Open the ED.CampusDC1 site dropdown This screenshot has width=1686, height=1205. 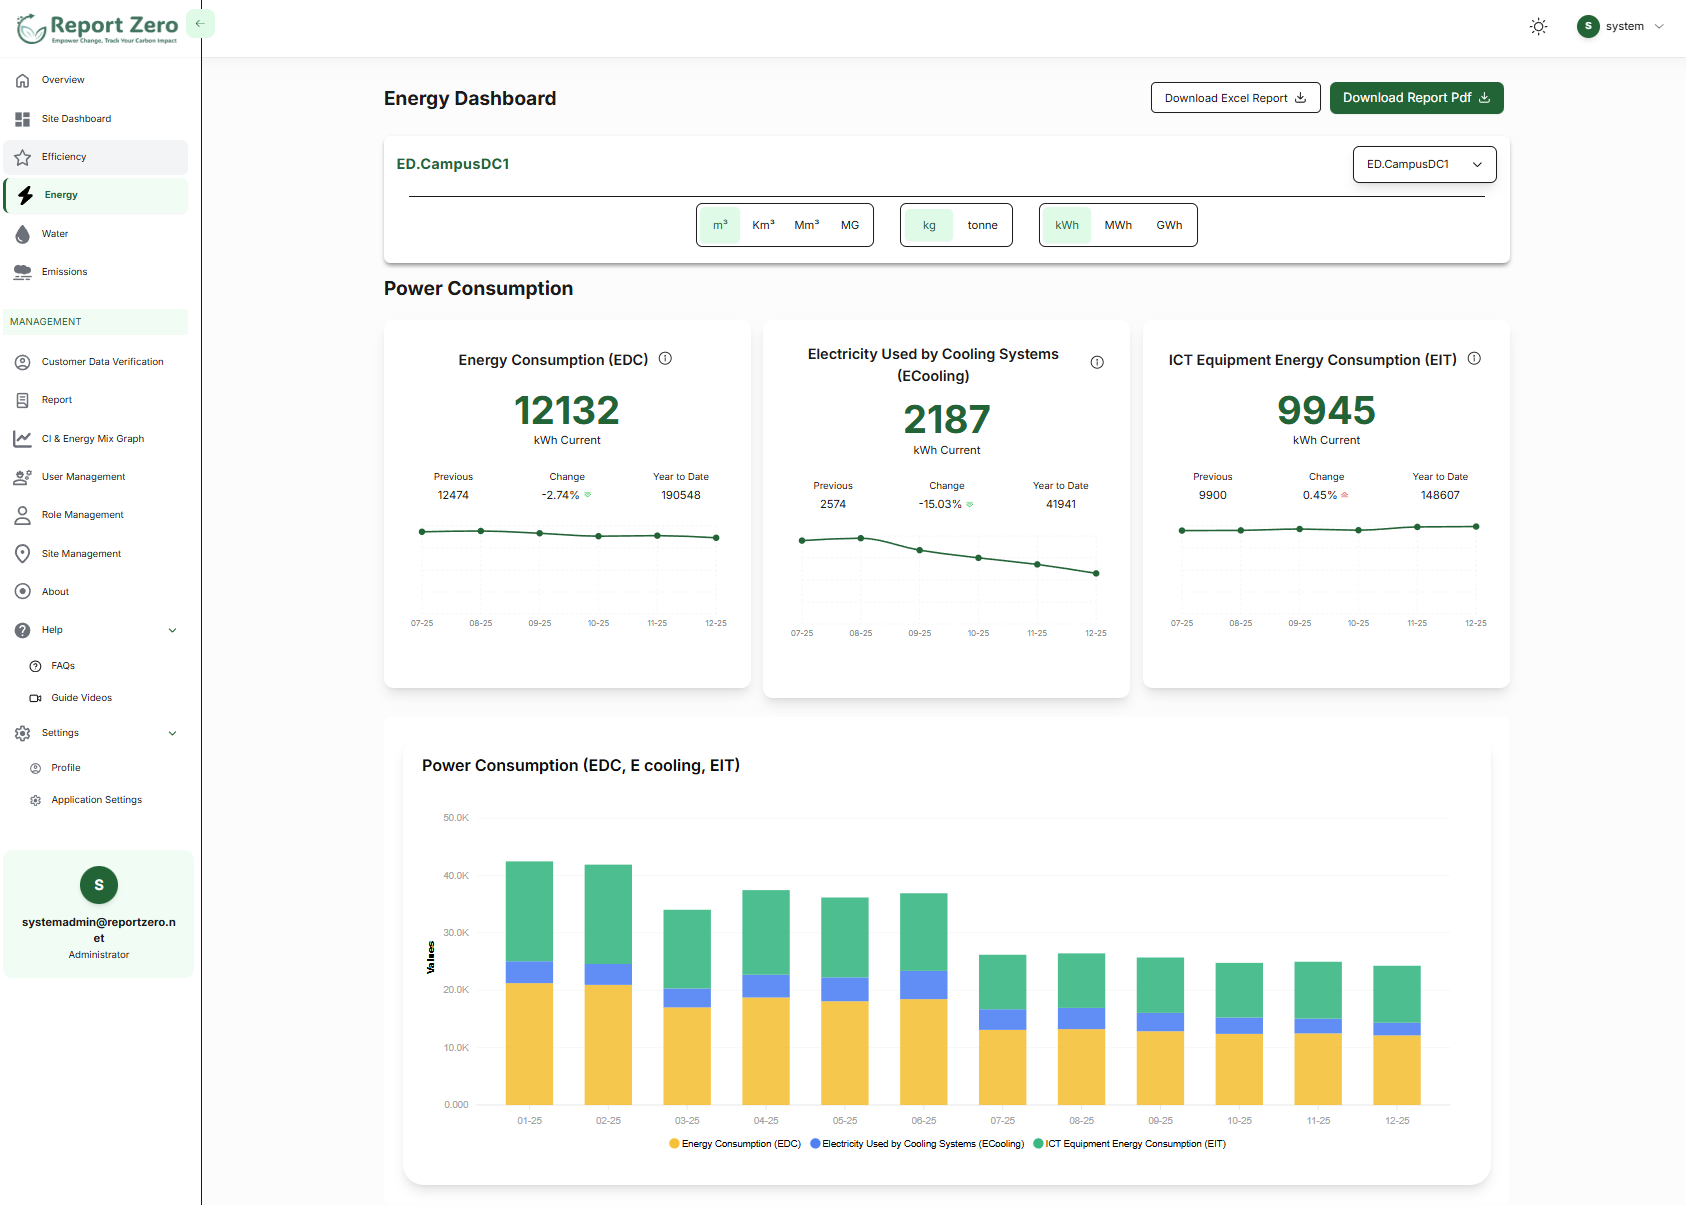(x=1424, y=165)
